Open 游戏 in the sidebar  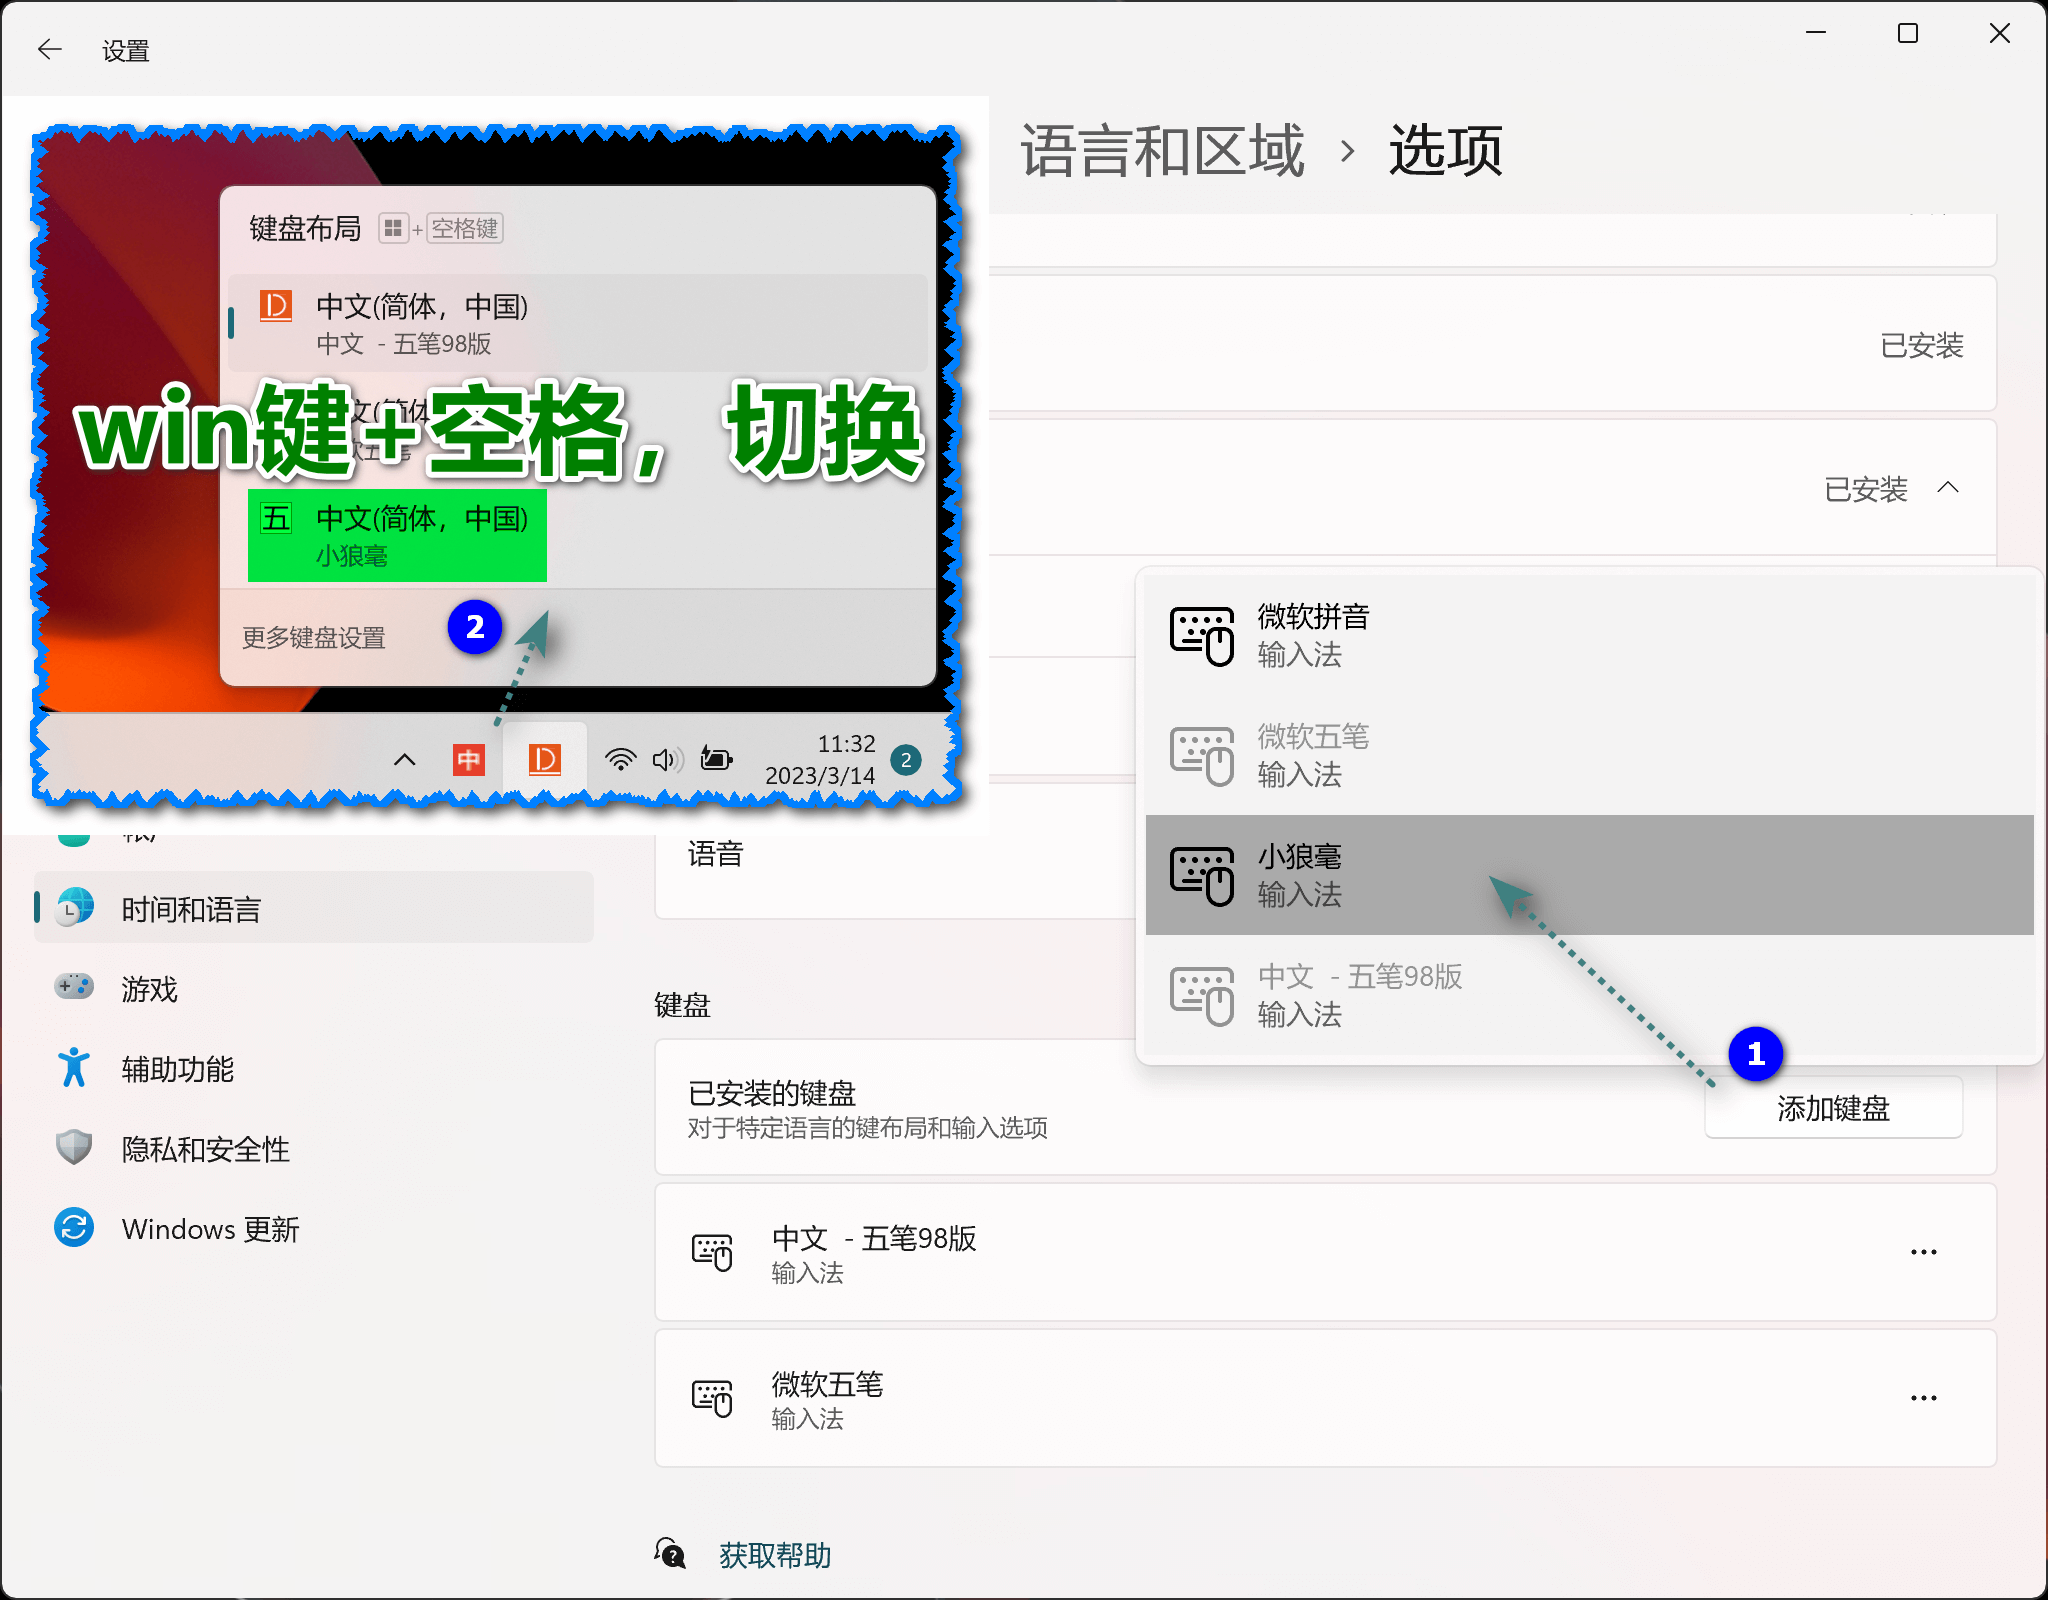click(x=314, y=988)
